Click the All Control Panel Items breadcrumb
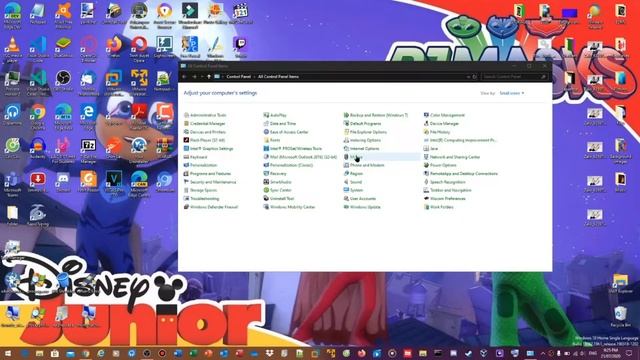Screen dimensions: 640x360 tap(278, 76)
